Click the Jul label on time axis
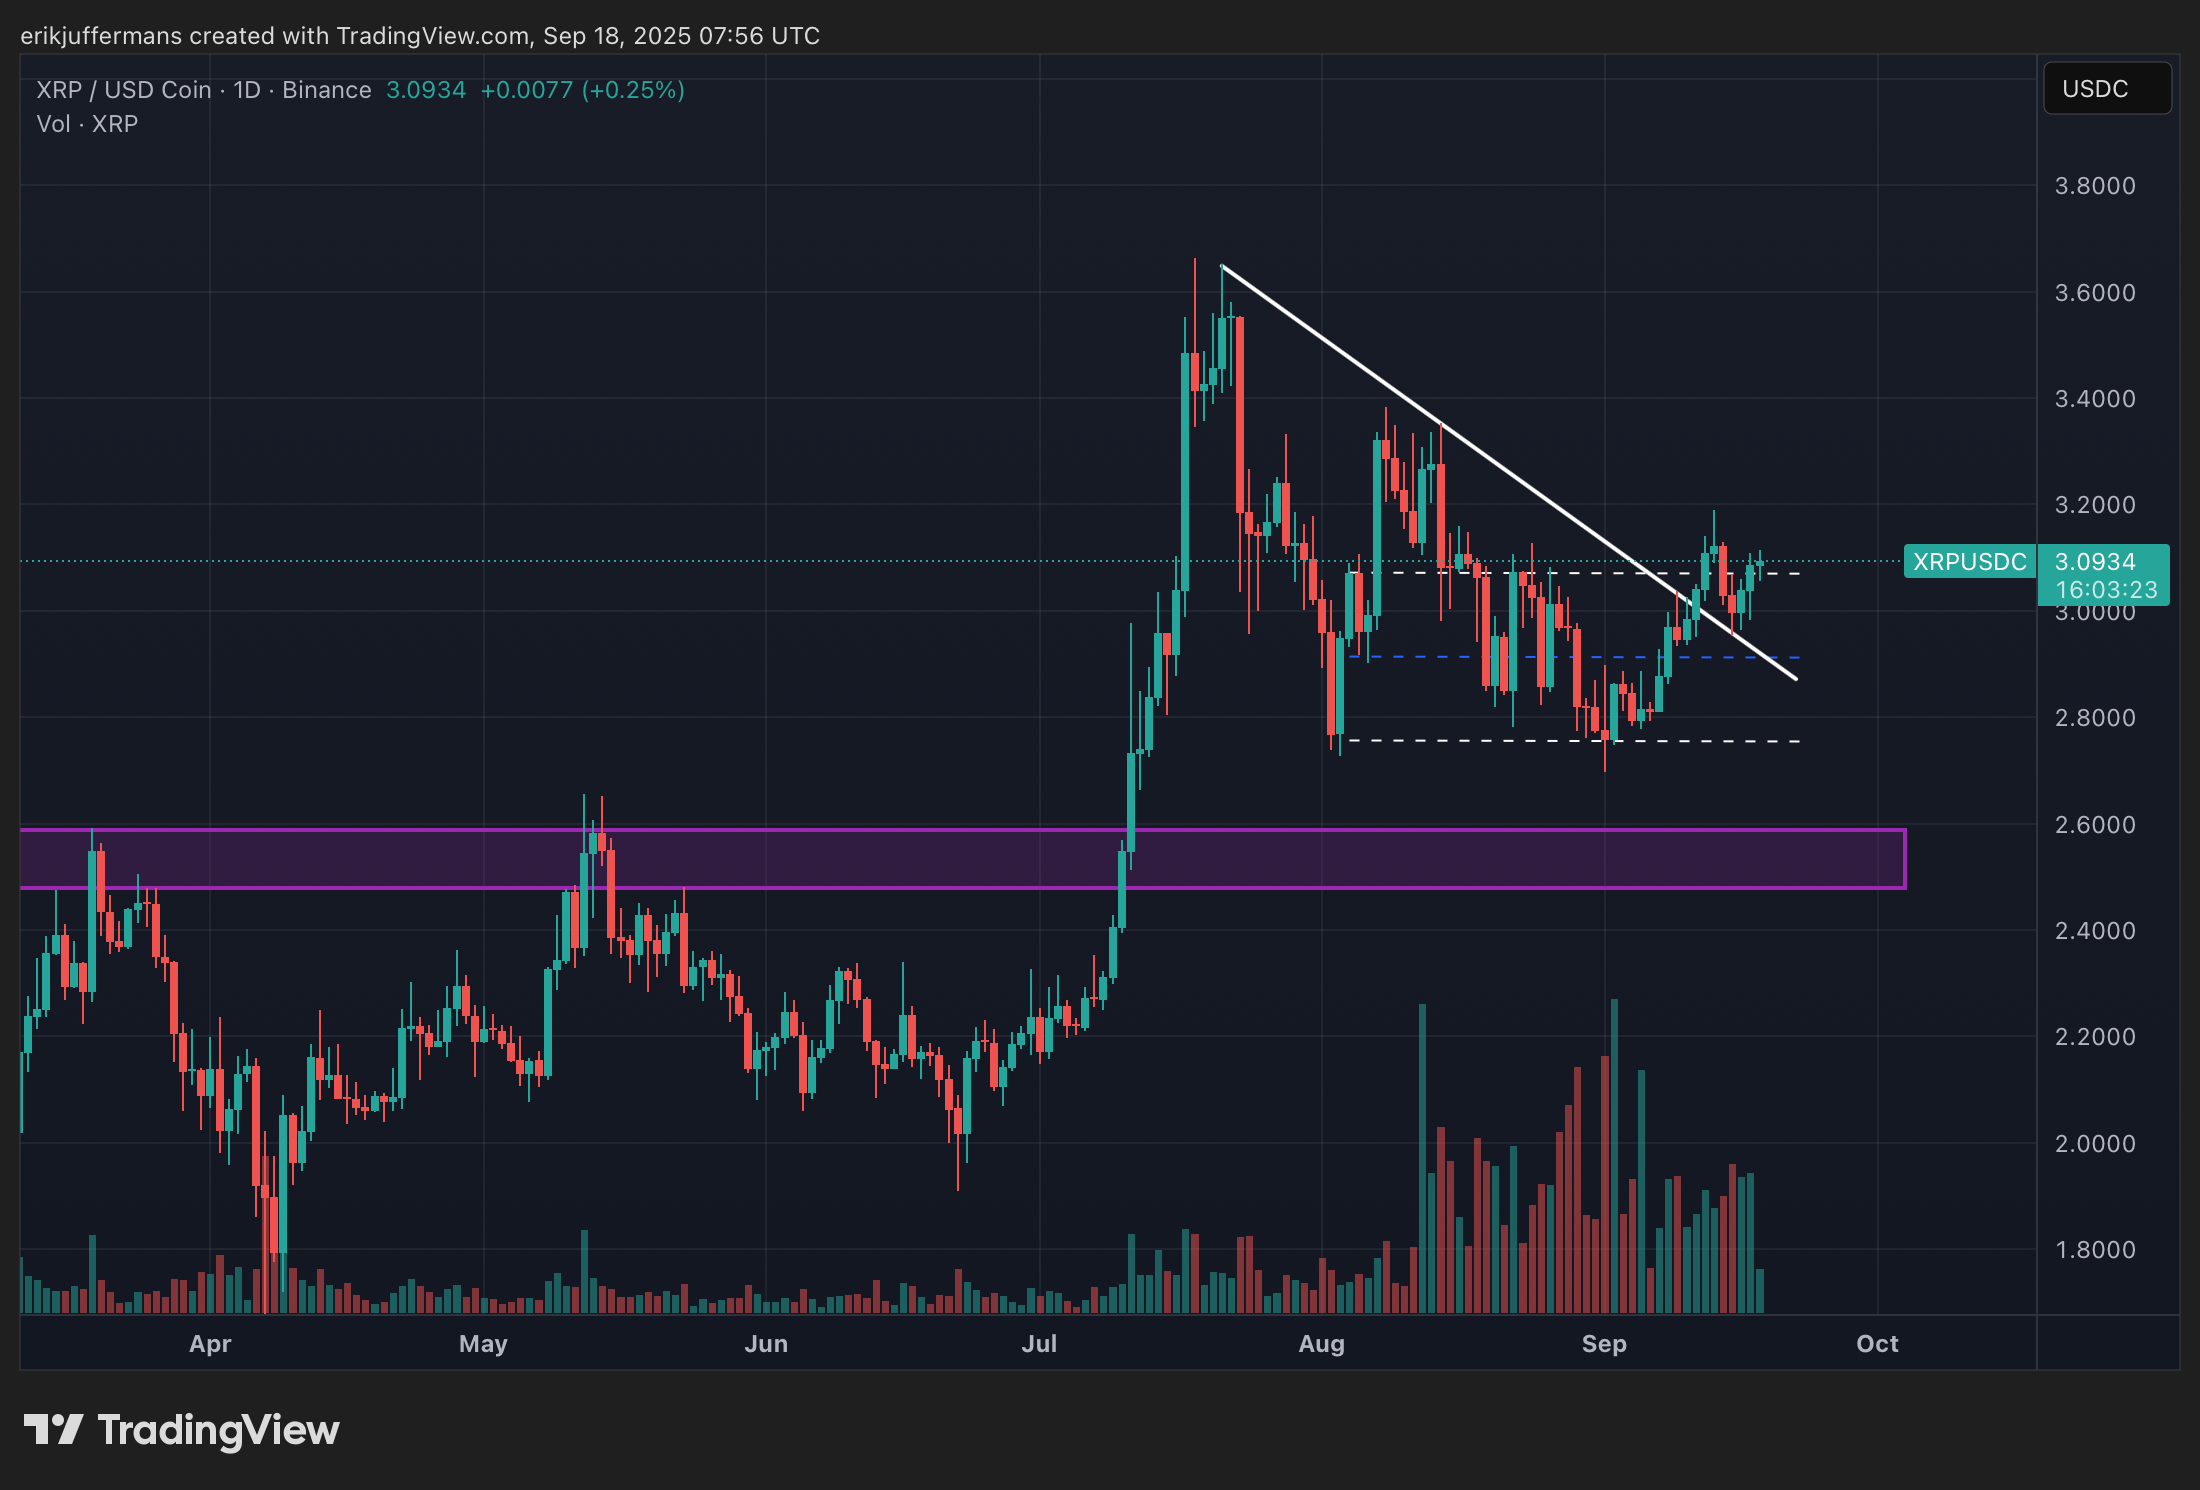 click(x=1039, y=1344)
